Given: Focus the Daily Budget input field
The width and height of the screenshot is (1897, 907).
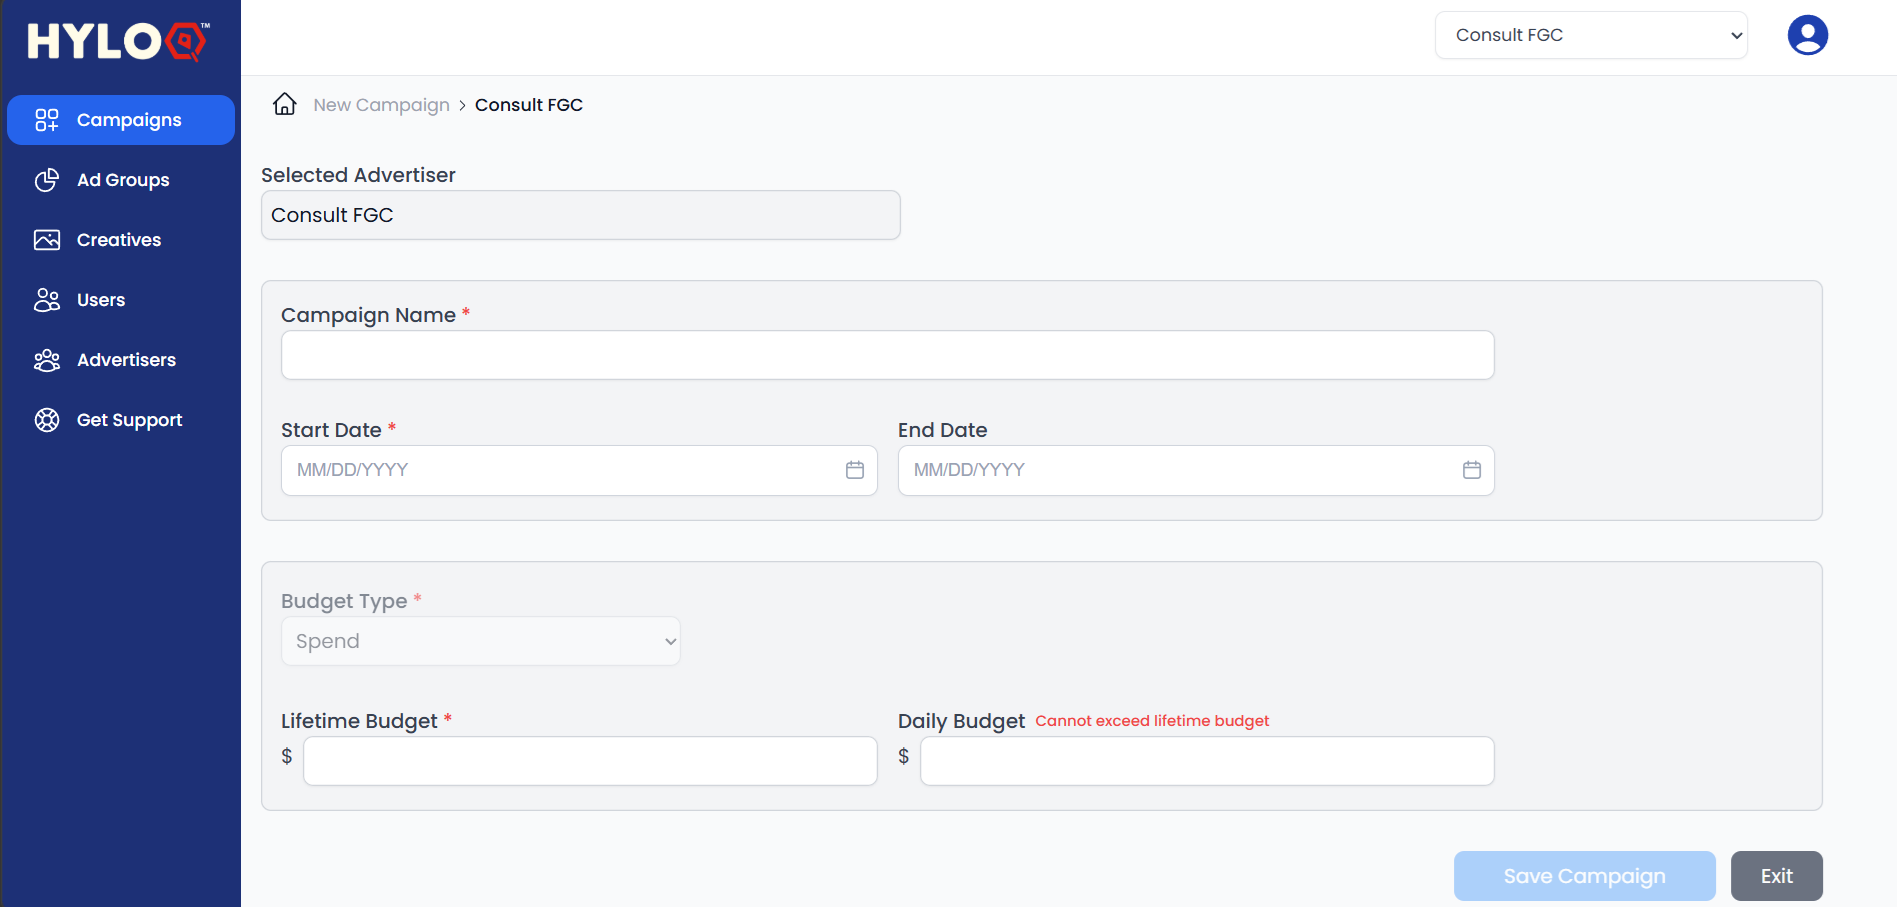Looking at the screenshot, I should pyautogui.click(x=1207, y=761).
